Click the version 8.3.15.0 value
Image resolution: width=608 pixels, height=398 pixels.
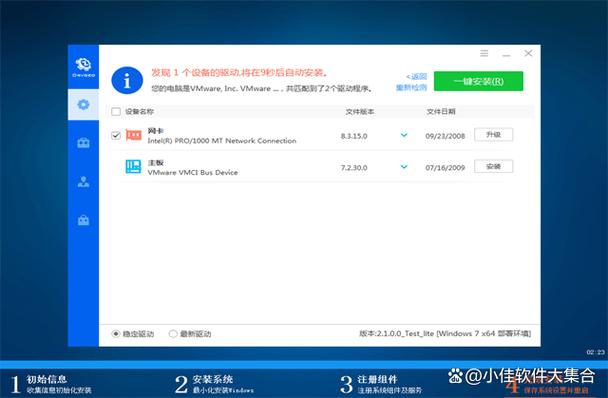[x=354, y=136]
